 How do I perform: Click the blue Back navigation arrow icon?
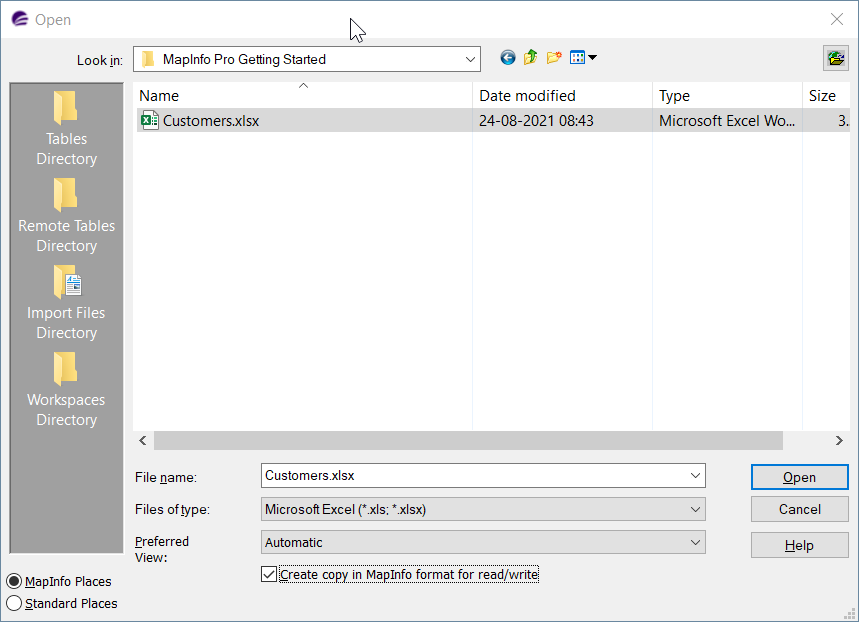508,58
